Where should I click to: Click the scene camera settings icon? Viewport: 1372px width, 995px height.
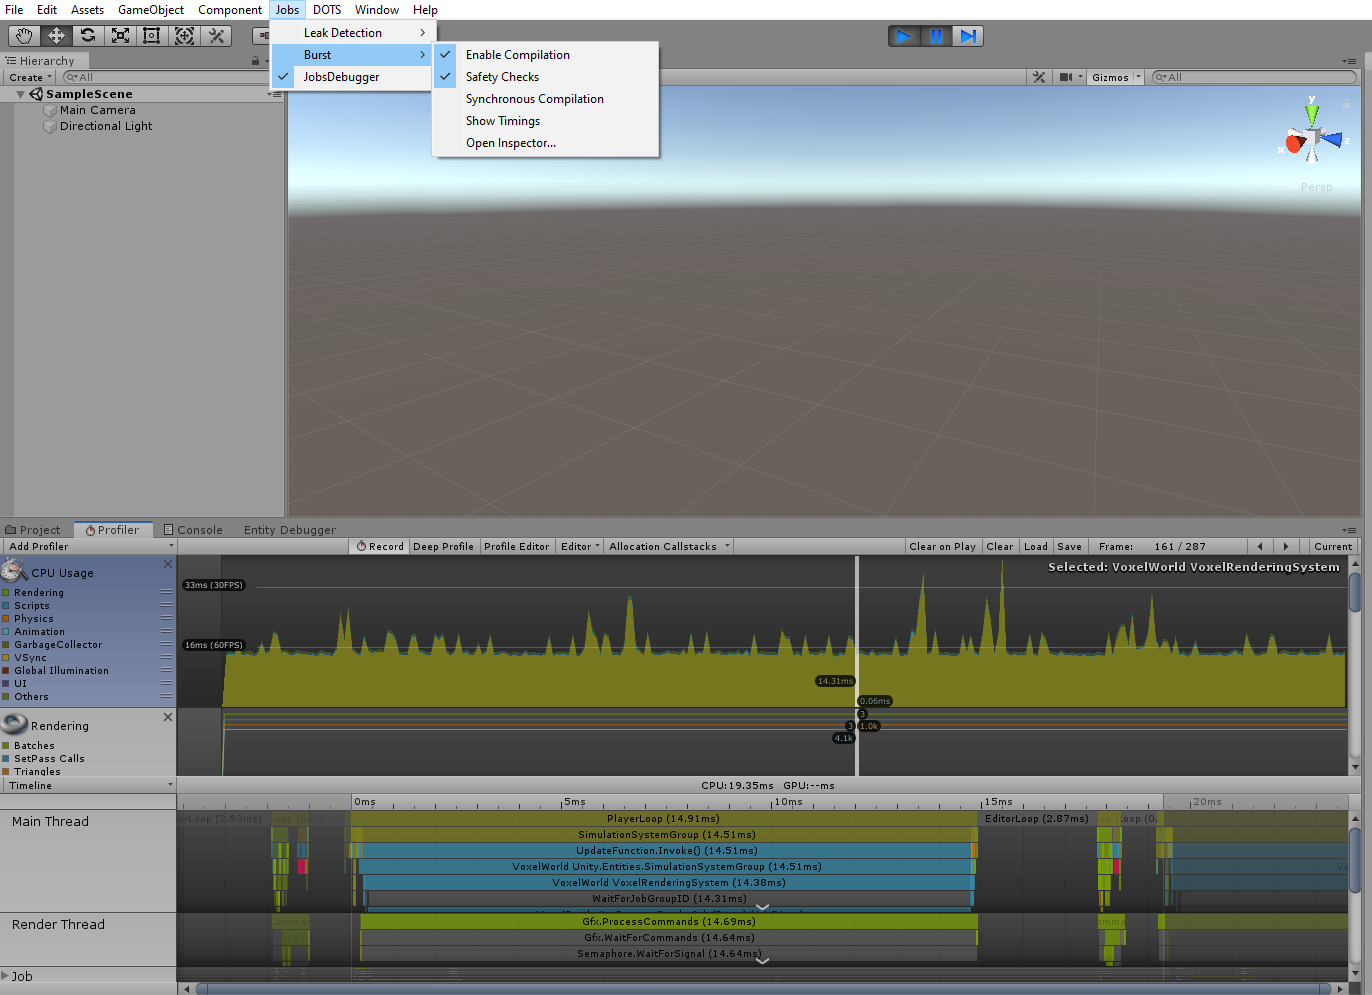pyautogui.click(x=1068, y=77)
